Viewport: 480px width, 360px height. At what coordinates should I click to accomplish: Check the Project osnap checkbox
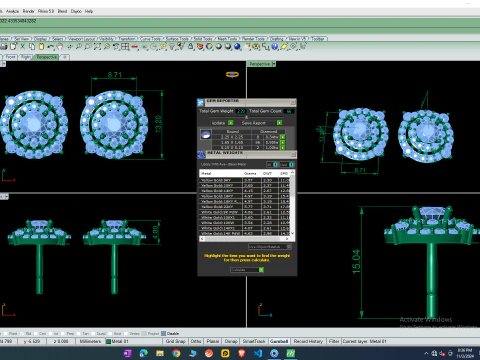pyautogui.click(x=144, y=333)
